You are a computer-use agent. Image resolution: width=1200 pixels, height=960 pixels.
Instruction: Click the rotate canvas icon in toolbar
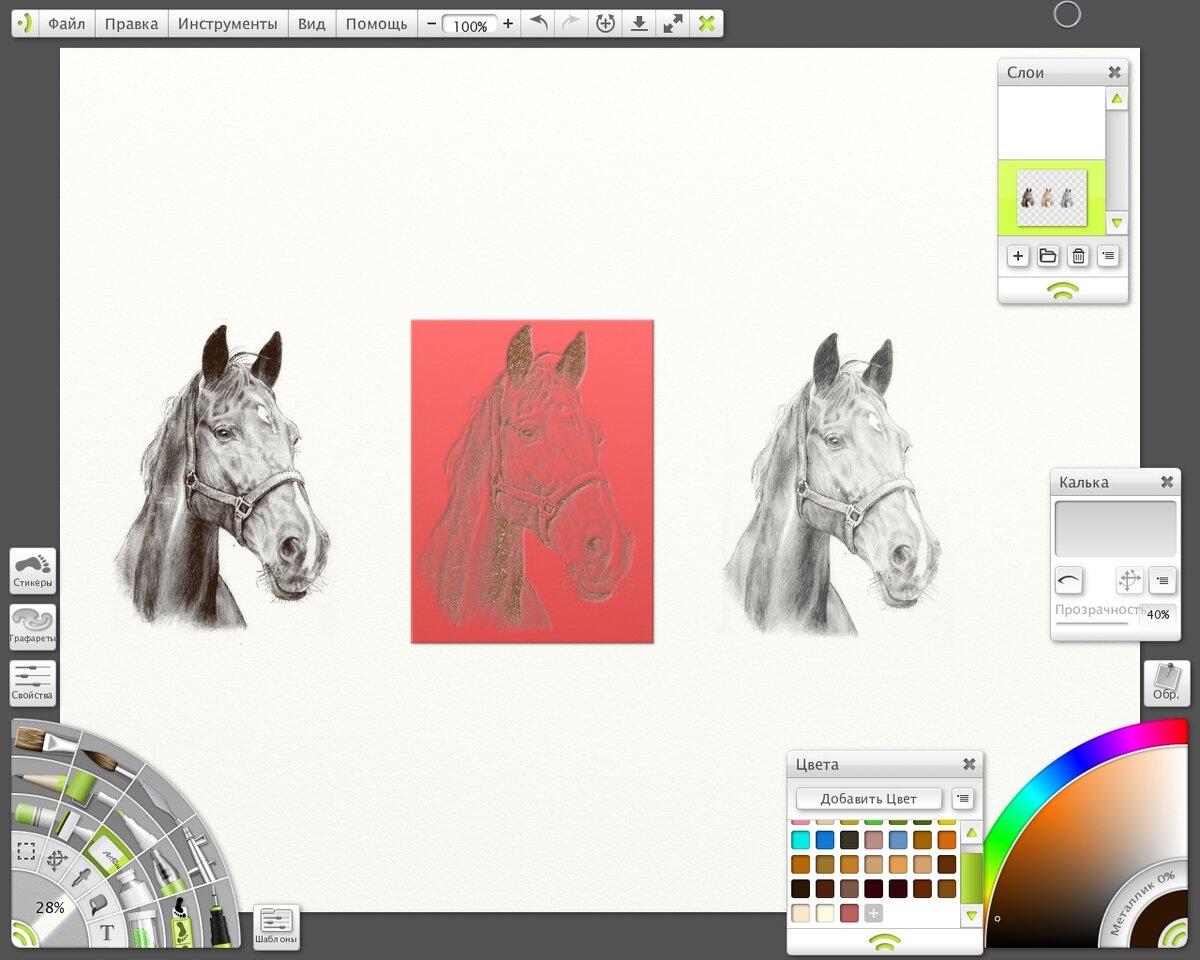click(x=605, y=23)
